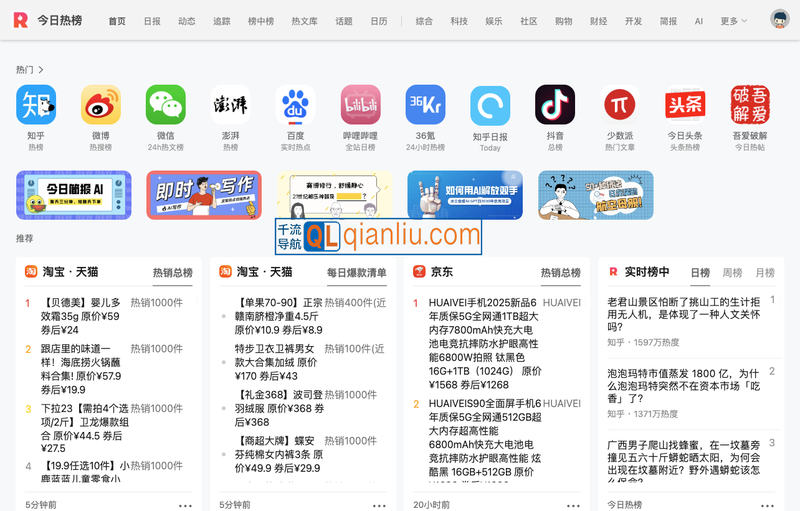The image size is (800, 511).
Task: Open the 少数派 热门文章 icon
Action: (620, 105)
